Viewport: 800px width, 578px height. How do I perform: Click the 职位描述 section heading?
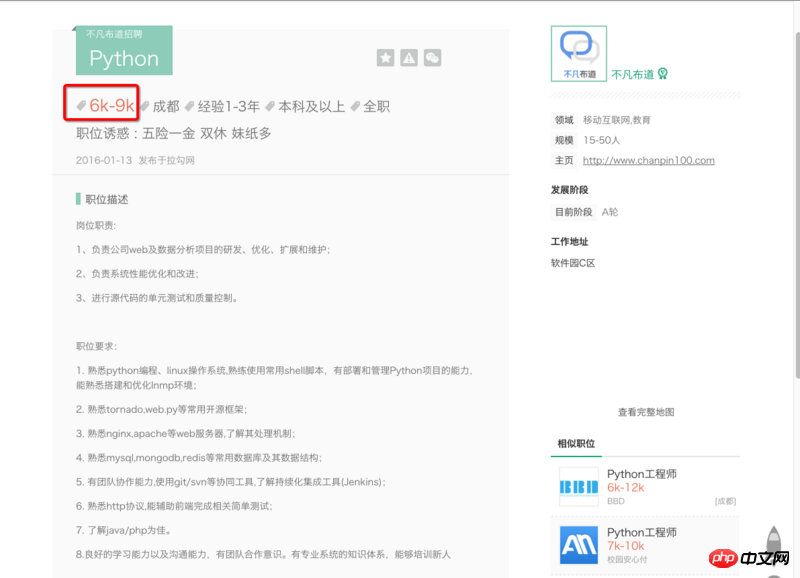click(x=106, y=199)
